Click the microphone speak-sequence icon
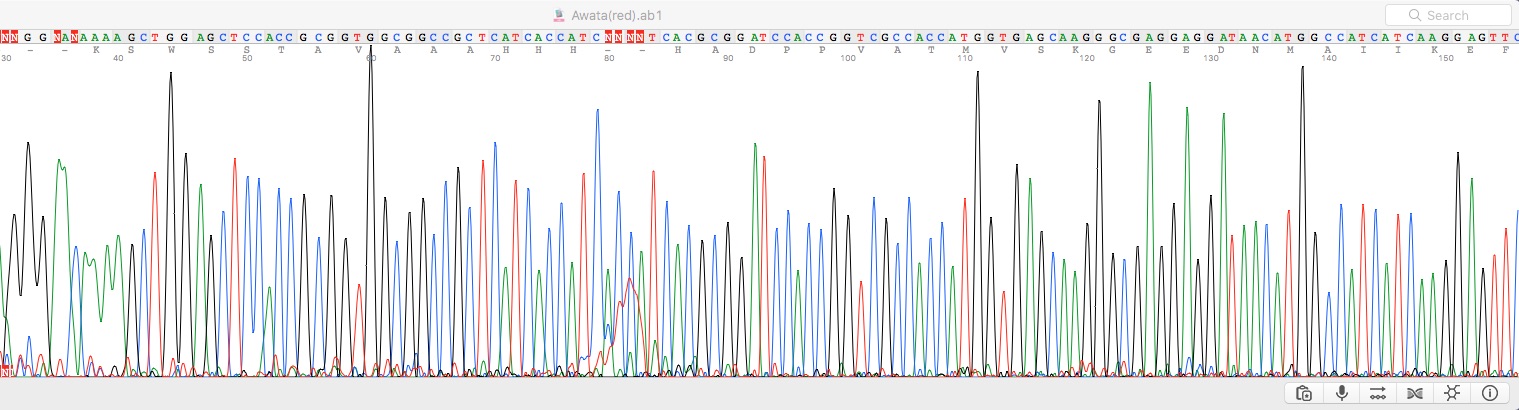This screenshot has width=1519, height=410. (1340, 393)
